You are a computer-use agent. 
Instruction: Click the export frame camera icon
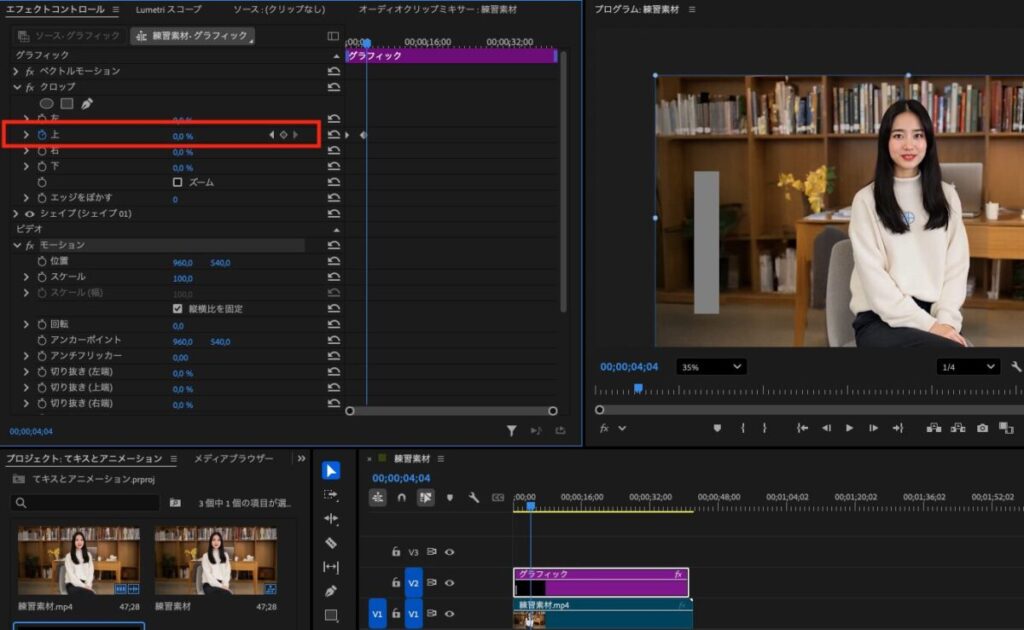pos(982,428)
